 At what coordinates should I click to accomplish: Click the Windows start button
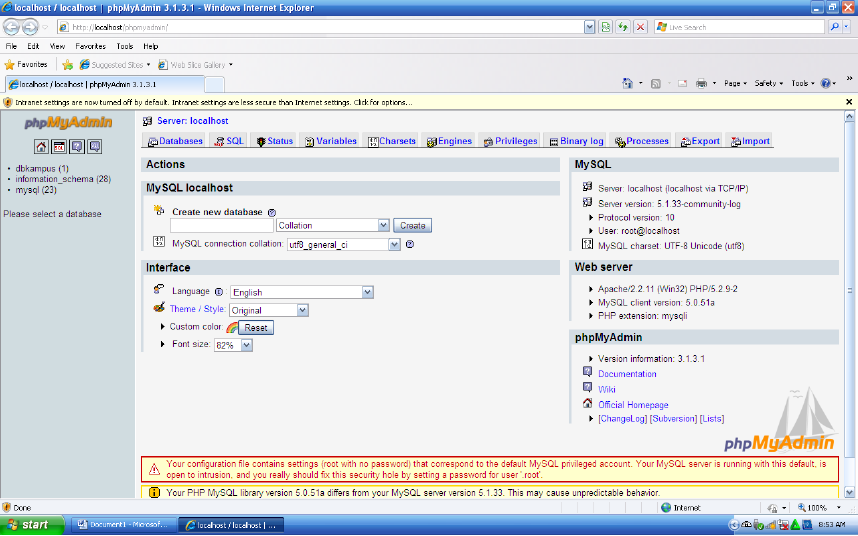pos(32,525)
